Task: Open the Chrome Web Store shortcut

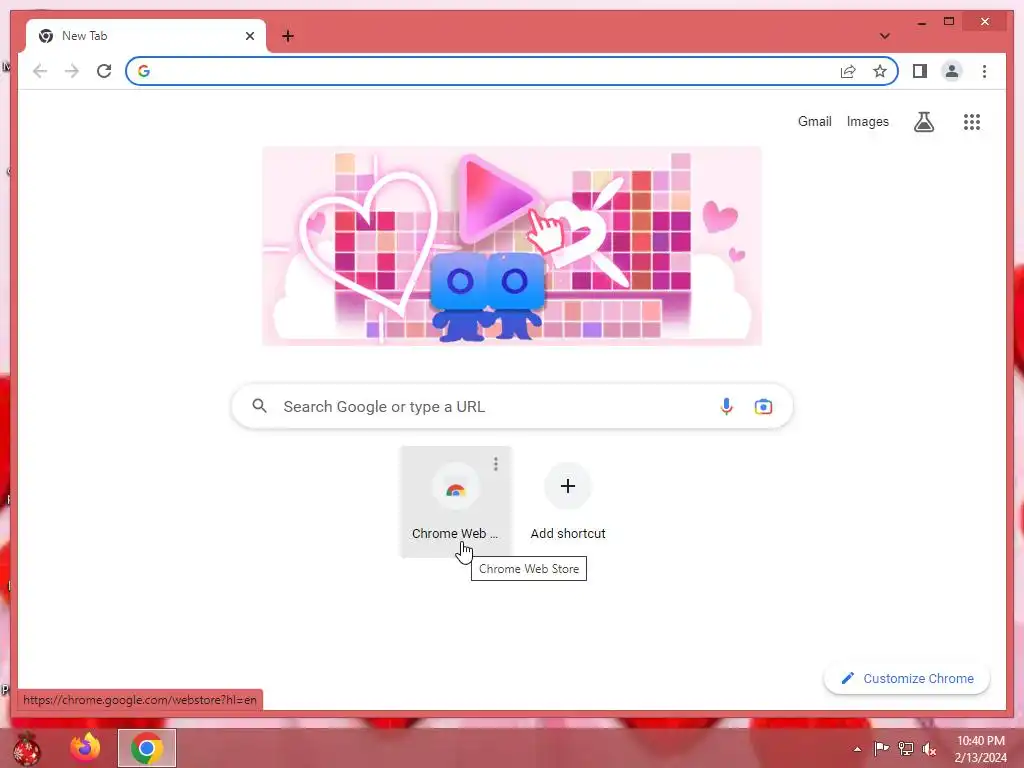Action: [455, 502]
